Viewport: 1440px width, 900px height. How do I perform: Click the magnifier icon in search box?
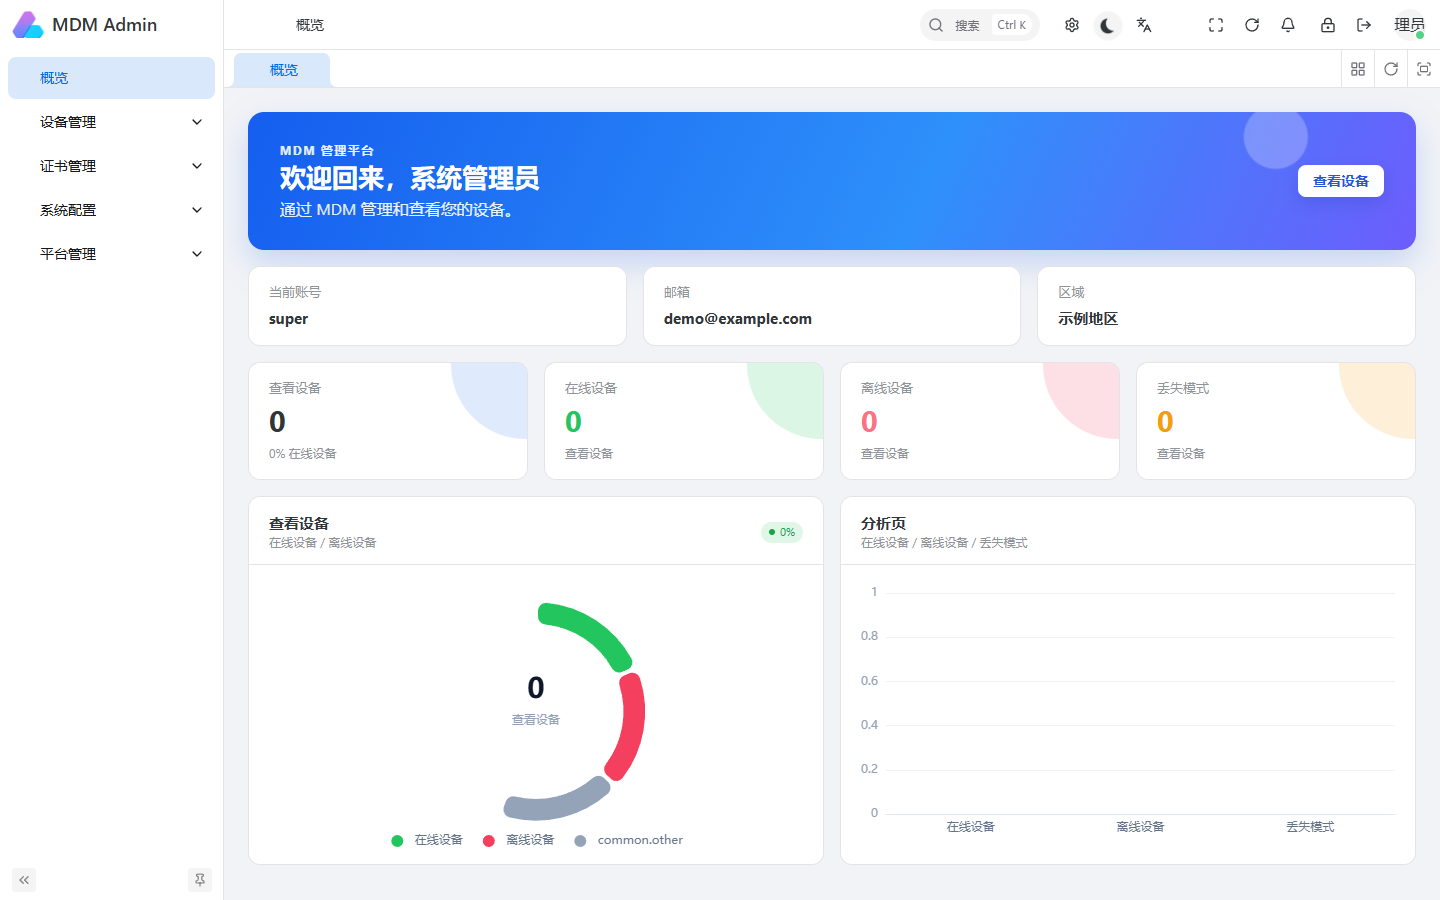tap(936, 25)
